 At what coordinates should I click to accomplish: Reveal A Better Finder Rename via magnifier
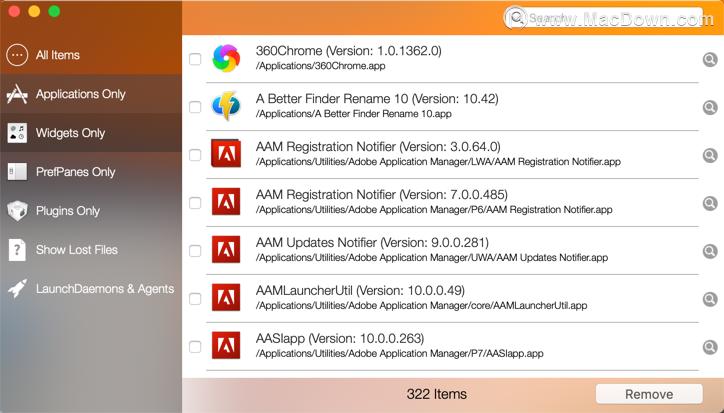[x=710, y=107]
